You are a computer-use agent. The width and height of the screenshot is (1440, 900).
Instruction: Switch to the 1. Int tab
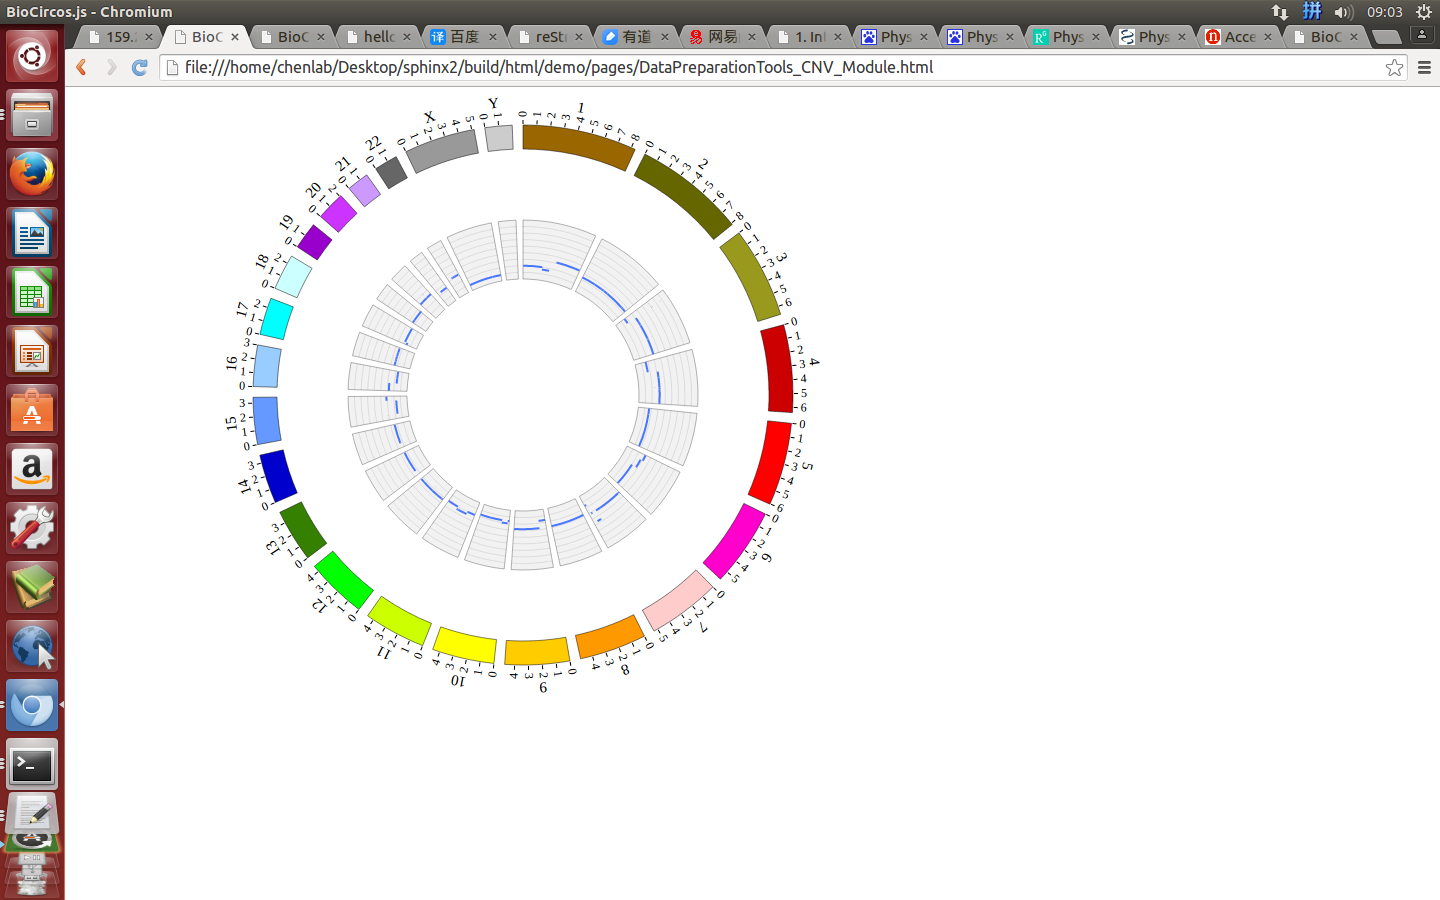click(809, 37)
